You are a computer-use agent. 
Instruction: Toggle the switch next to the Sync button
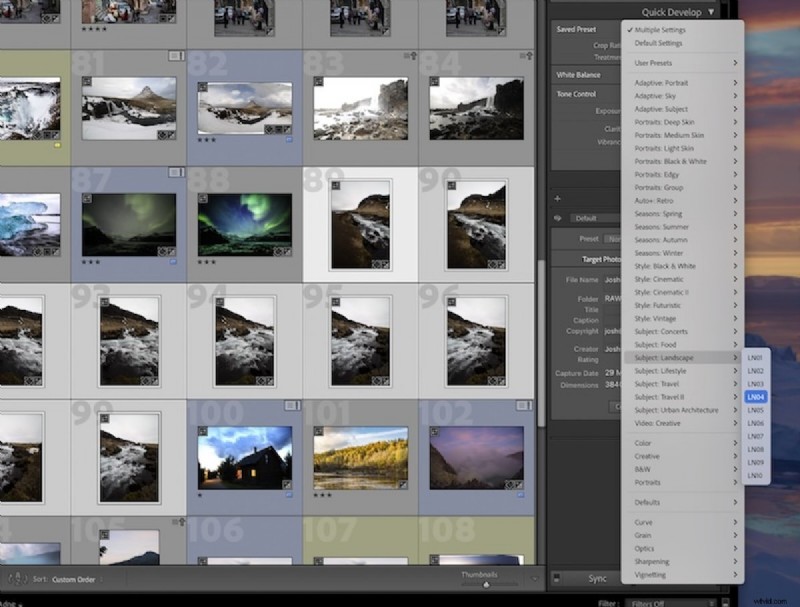pos(555,578)
